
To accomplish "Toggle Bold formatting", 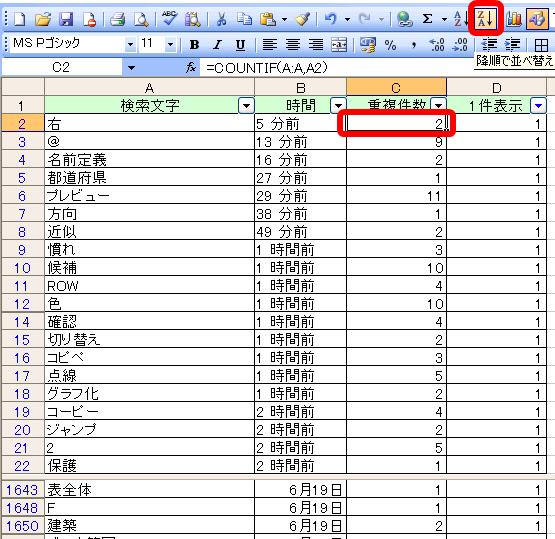I will [194, 45].
